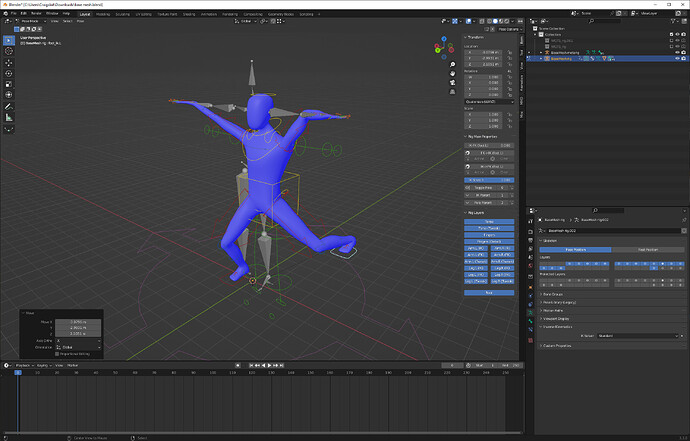The image size is (690, 441).
Task: Adjust the IK-FK slider in Rig Main Properties
Action: pos(489,145)
